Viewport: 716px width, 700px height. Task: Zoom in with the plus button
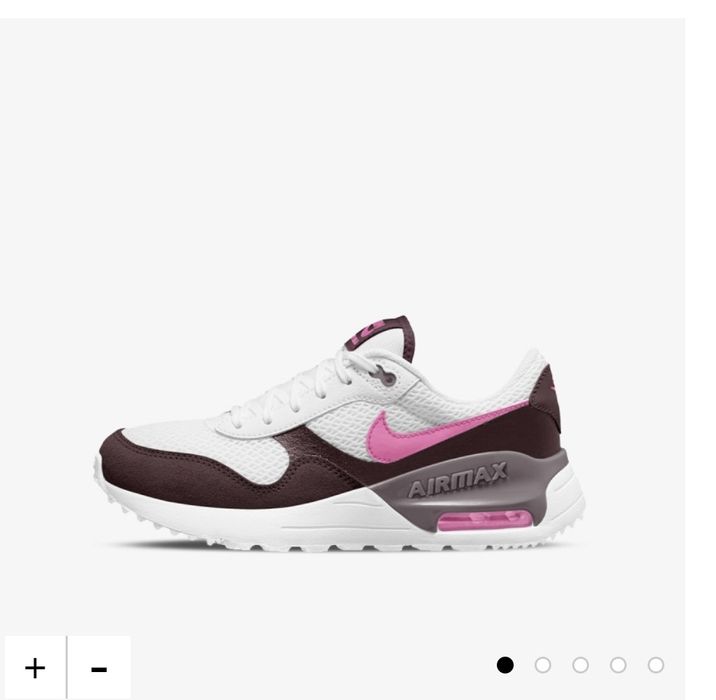click(35, 668)
